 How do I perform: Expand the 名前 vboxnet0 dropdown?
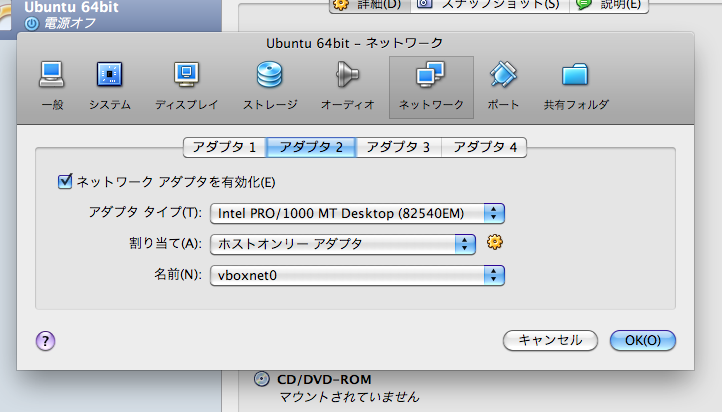point(358,275)
